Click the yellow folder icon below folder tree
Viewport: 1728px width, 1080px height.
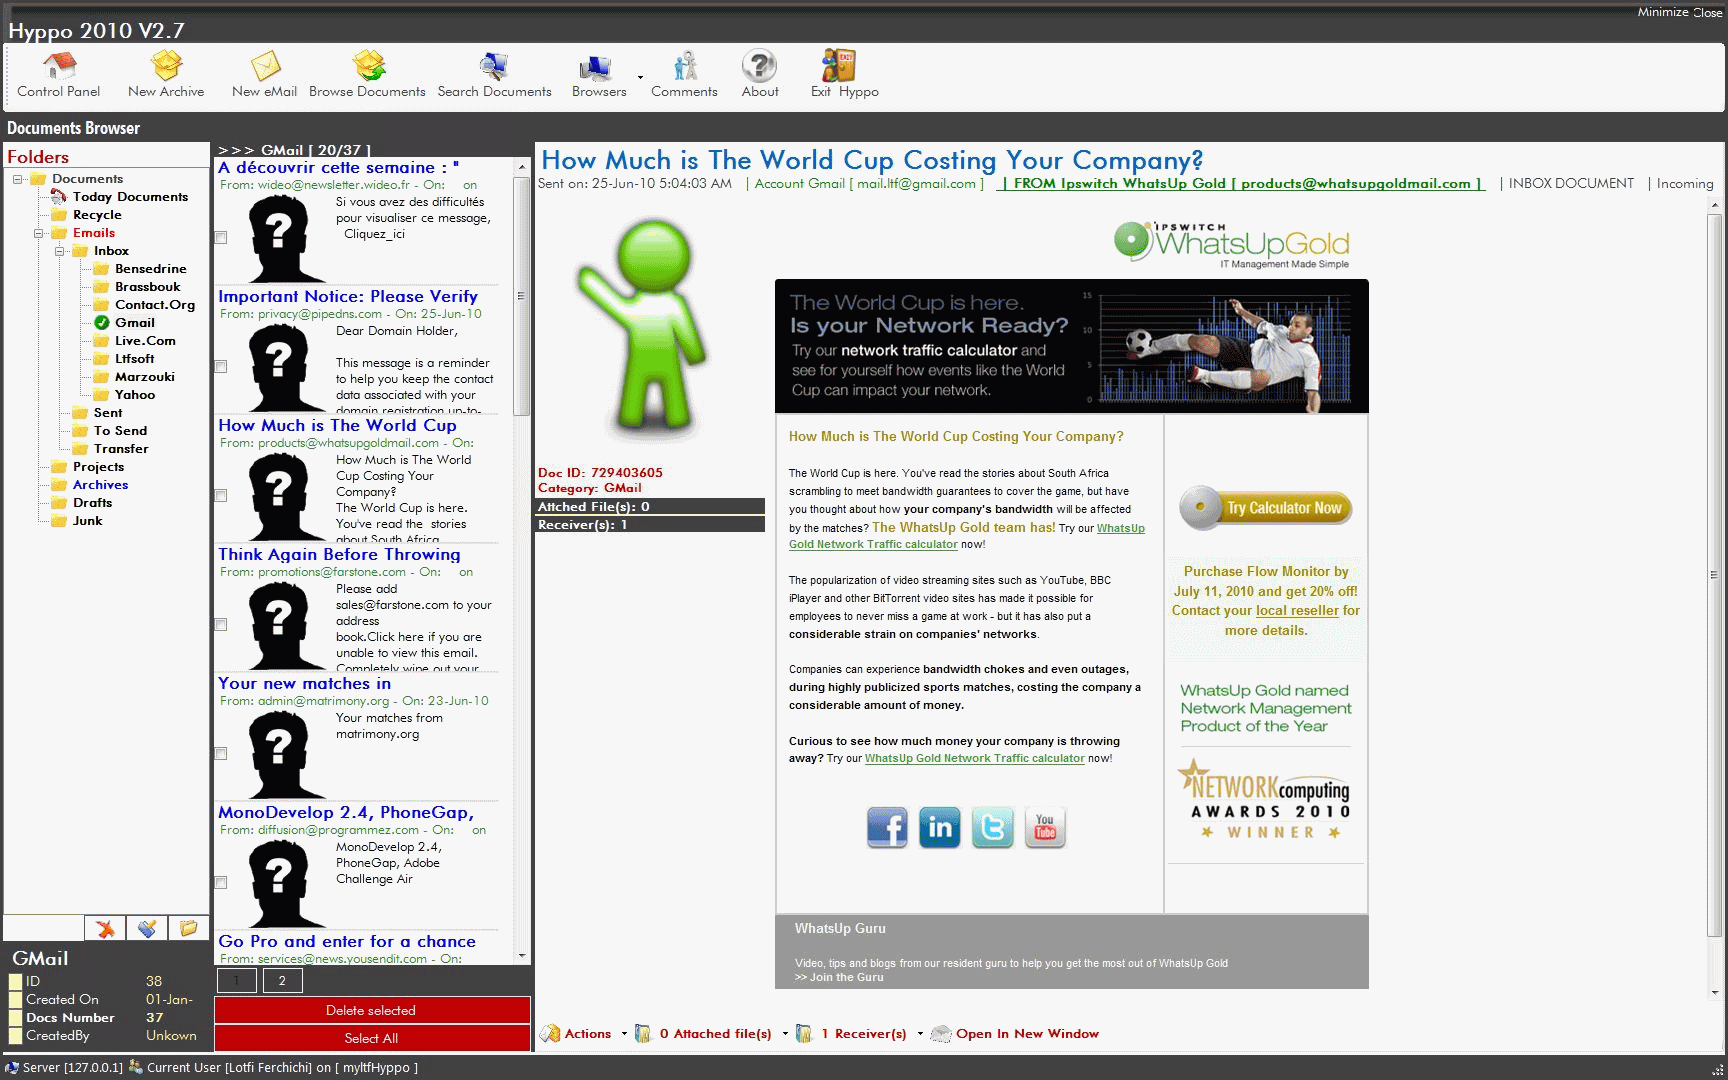pos(188,928)
